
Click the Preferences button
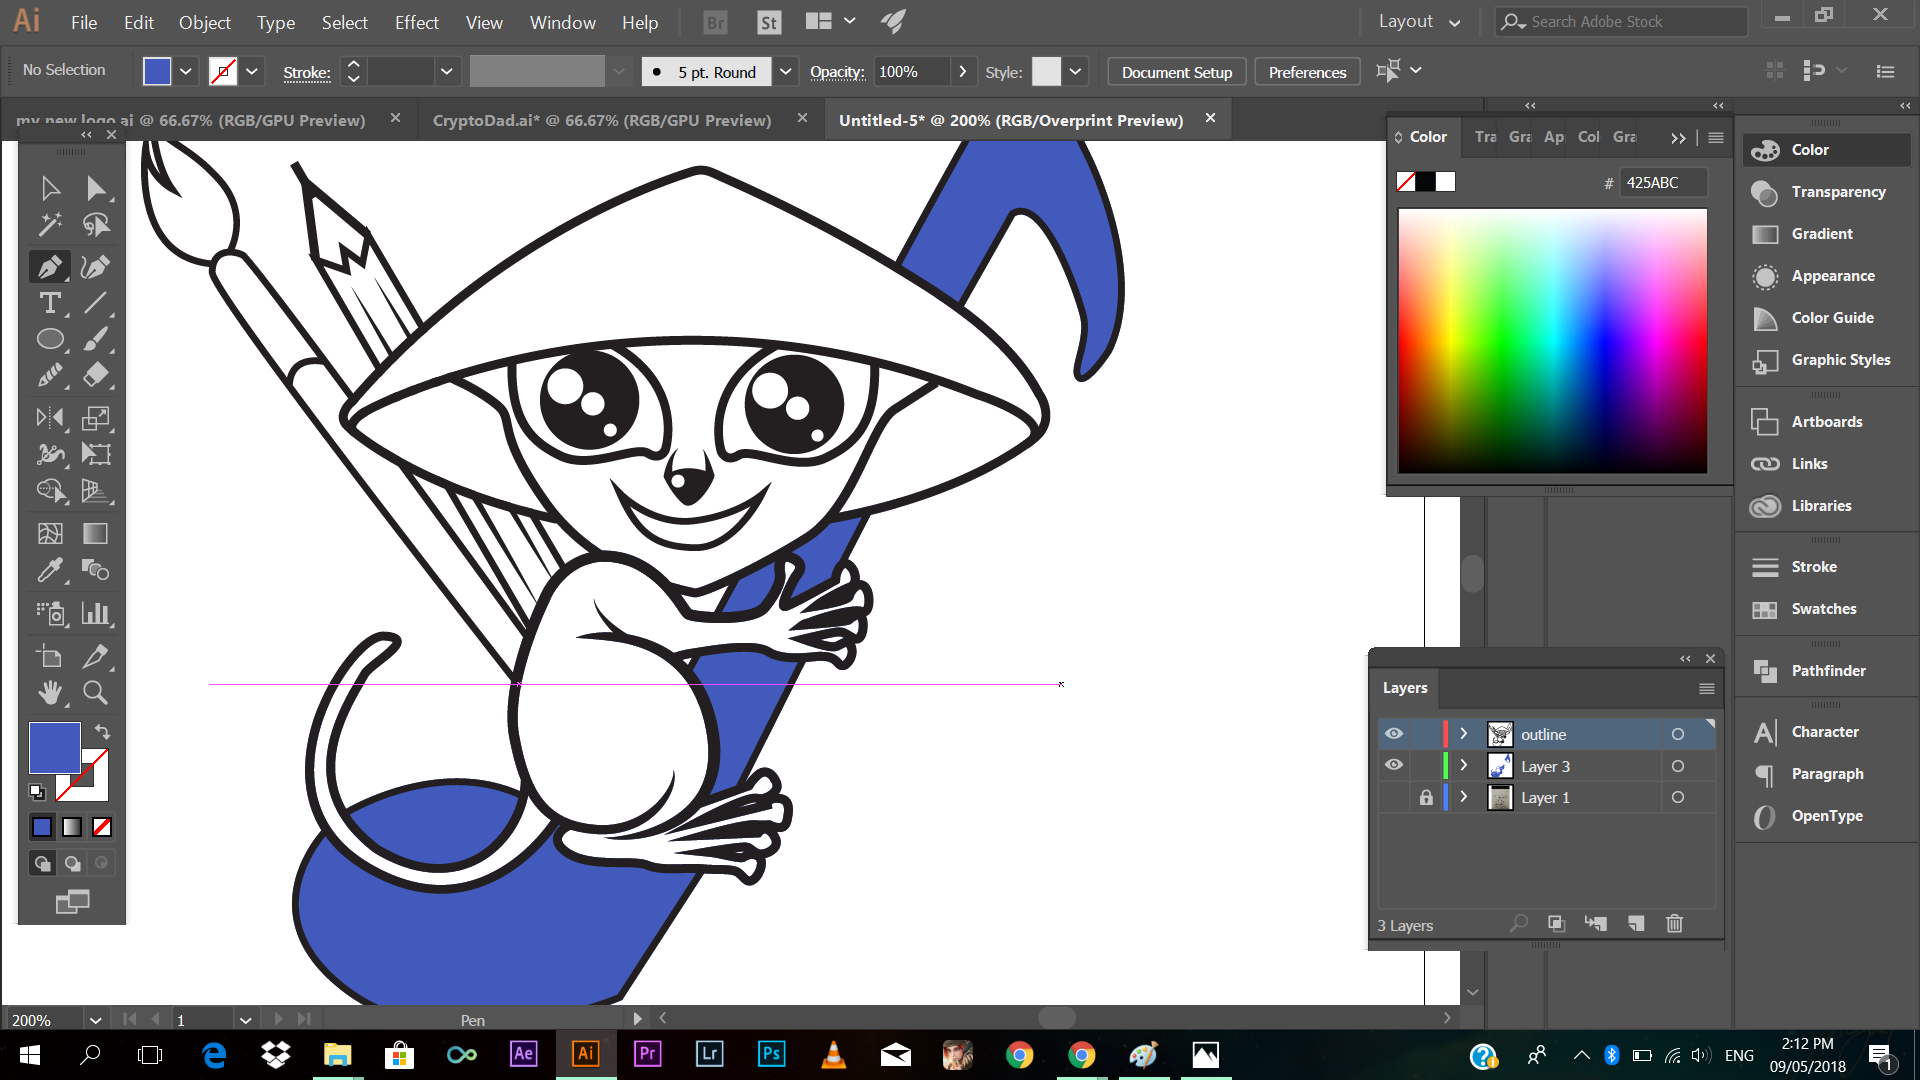point(1307,72)
